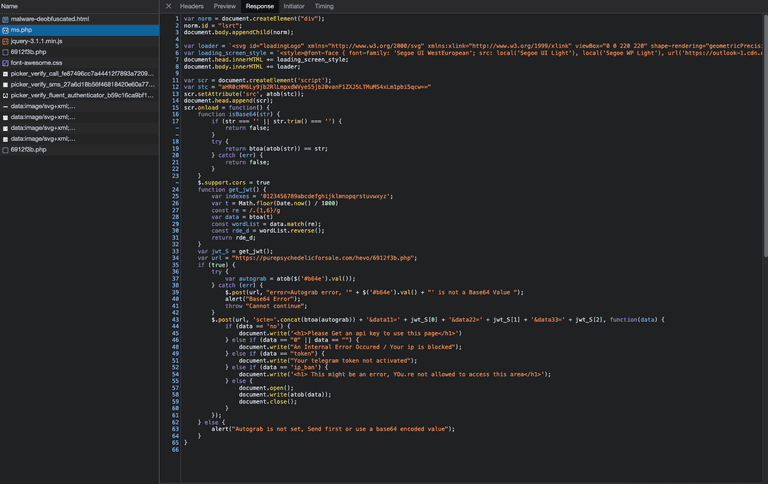Image resolution: width=768 pixels, height=484 pixels.
Task: Click the 'Your telegram token not activated' line
Action: pos(328,361)
